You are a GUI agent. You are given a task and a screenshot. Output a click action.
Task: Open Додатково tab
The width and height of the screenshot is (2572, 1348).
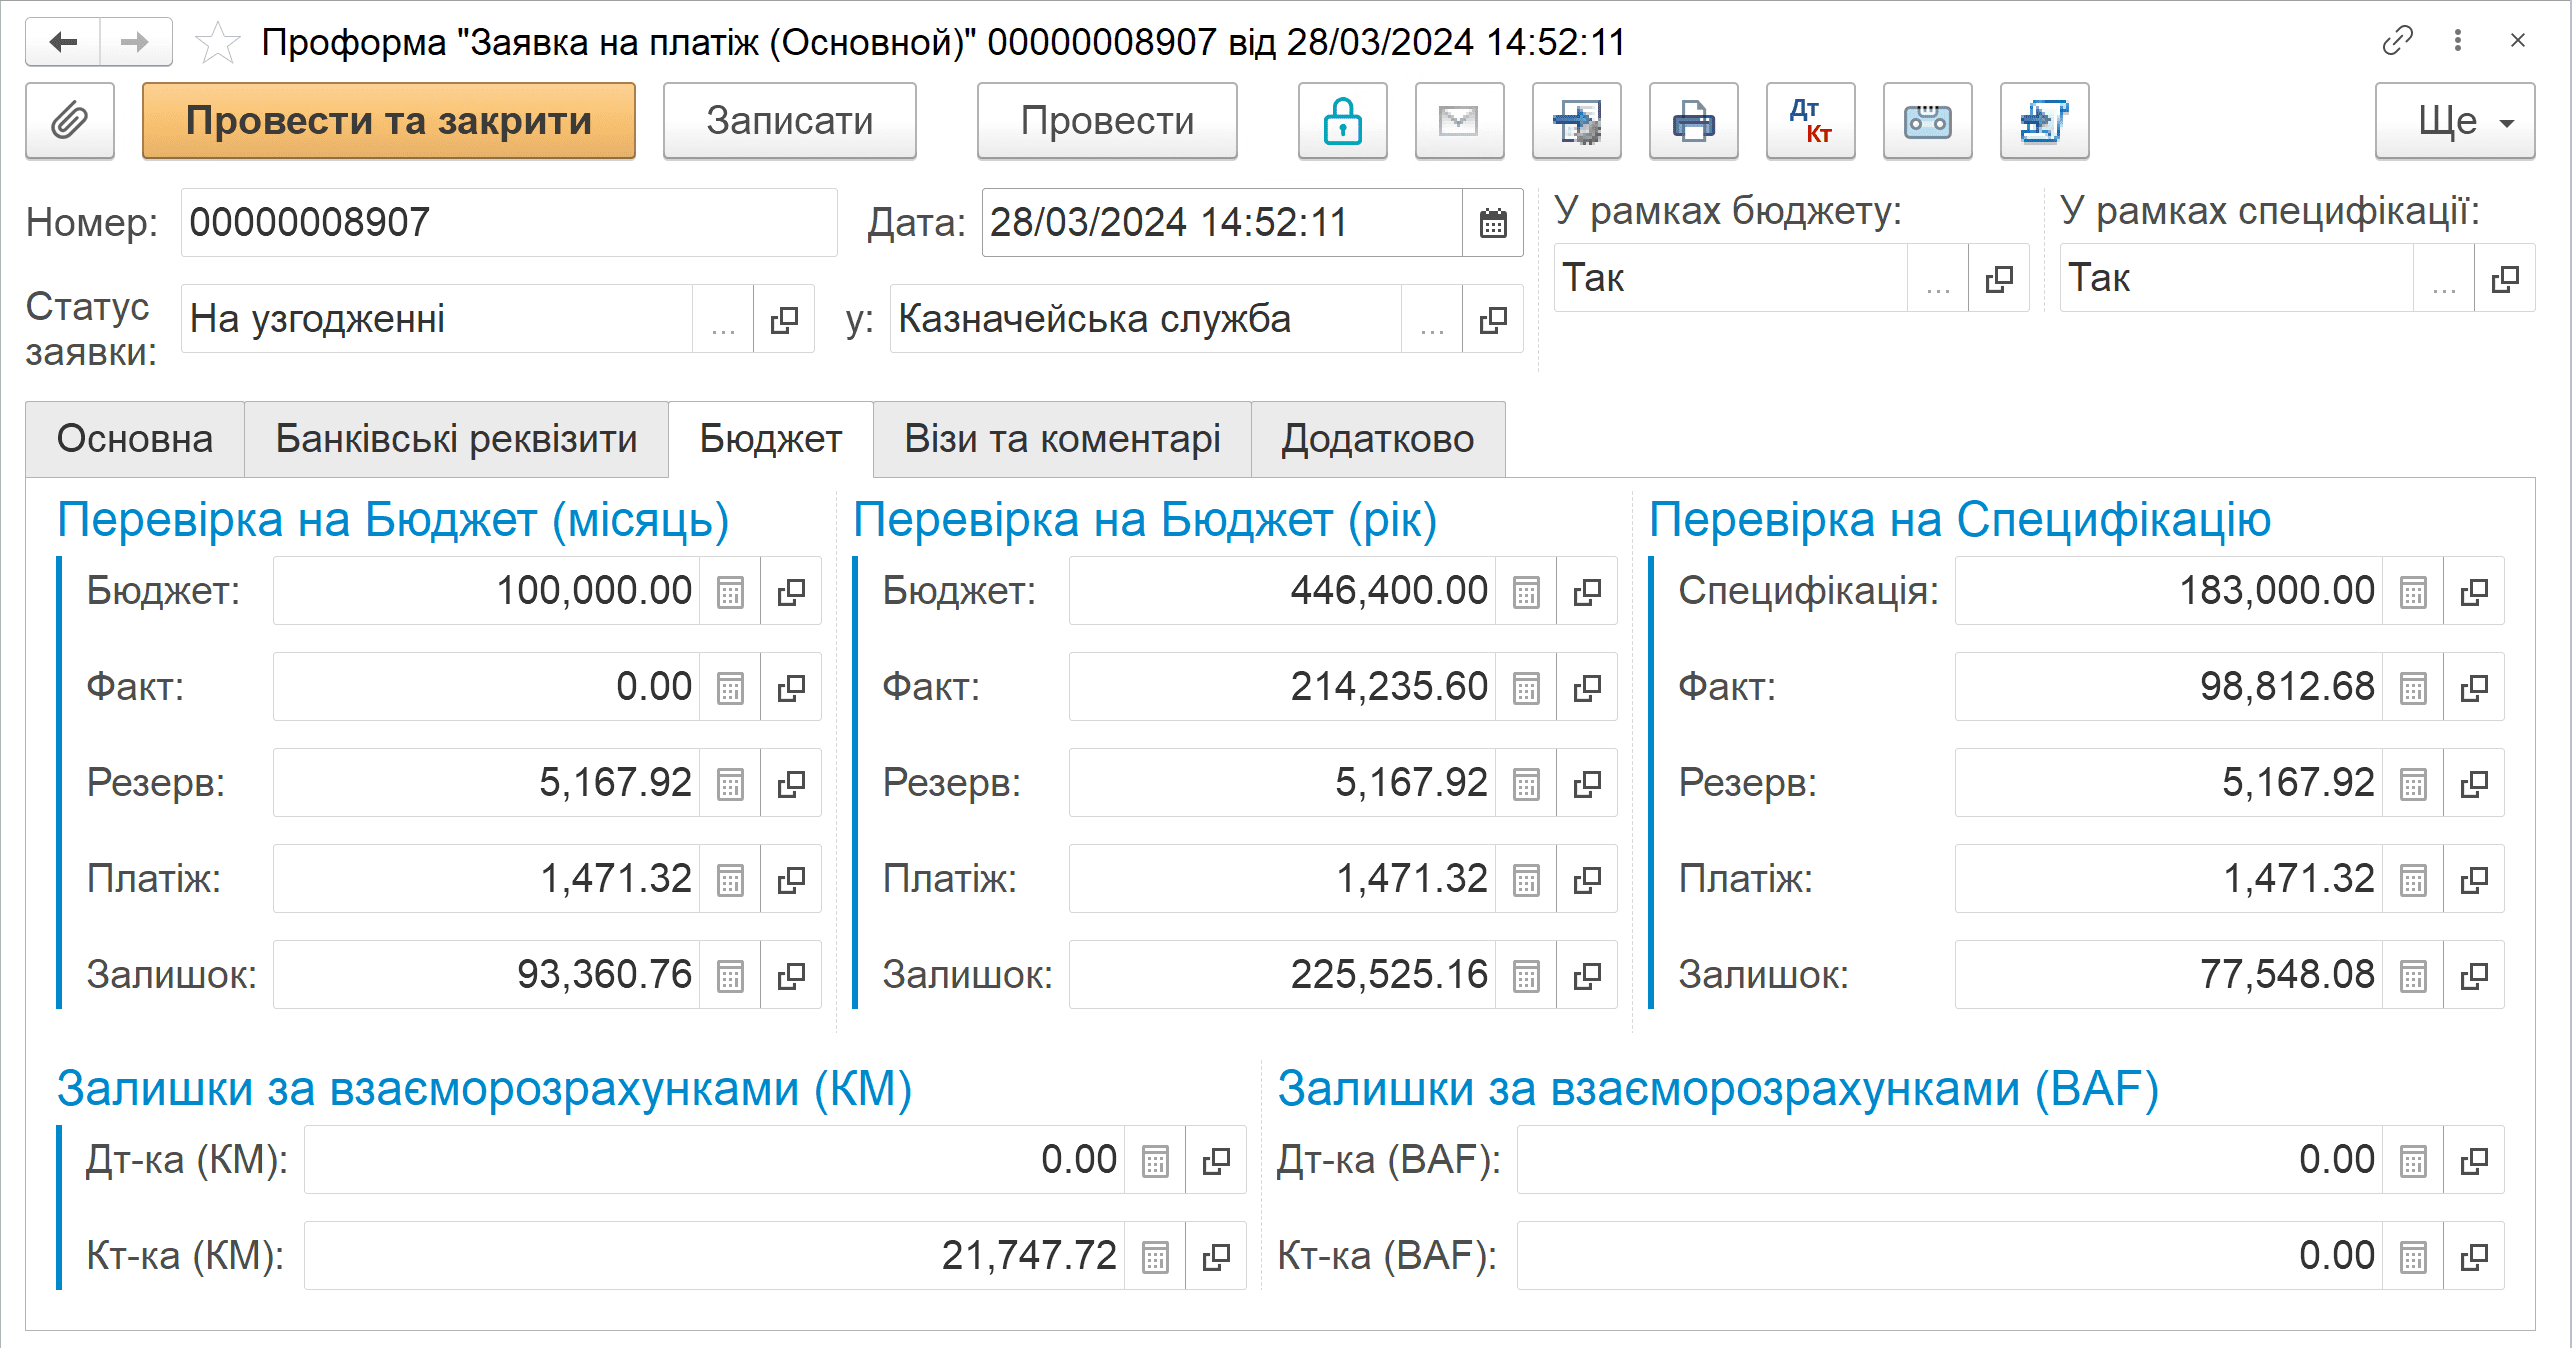[1378, 439]
